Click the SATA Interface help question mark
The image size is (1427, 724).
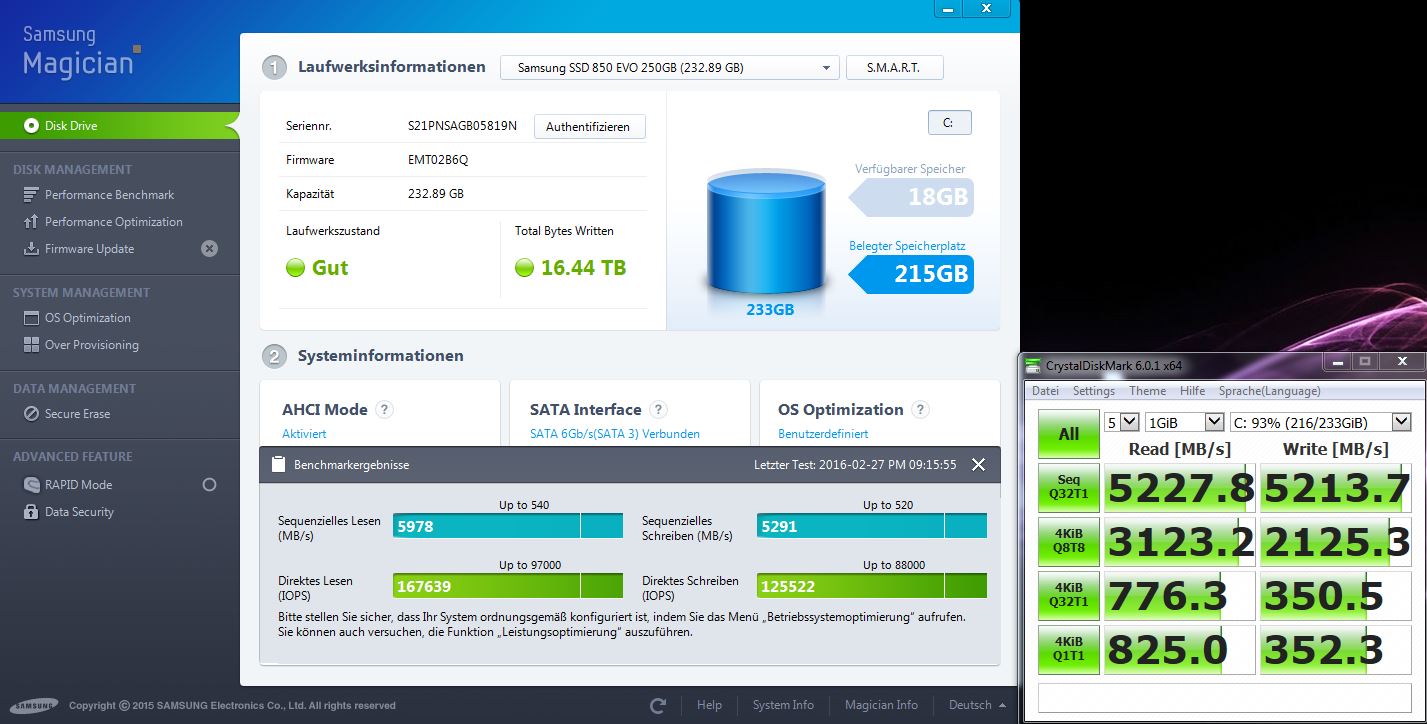658,409
